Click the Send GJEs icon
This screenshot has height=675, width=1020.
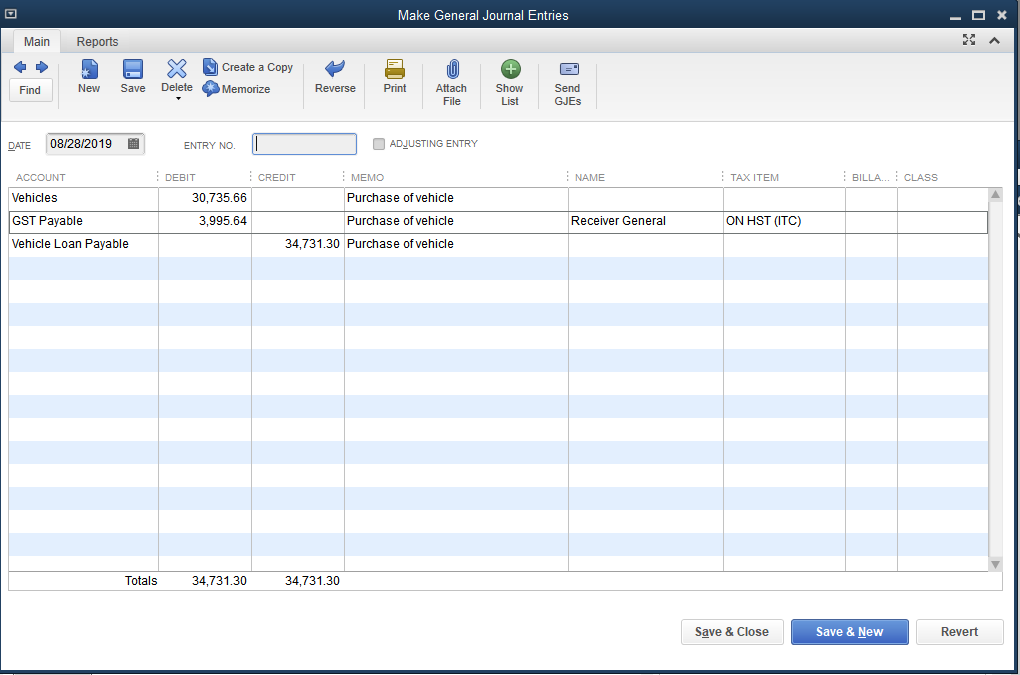coord(567,78)
